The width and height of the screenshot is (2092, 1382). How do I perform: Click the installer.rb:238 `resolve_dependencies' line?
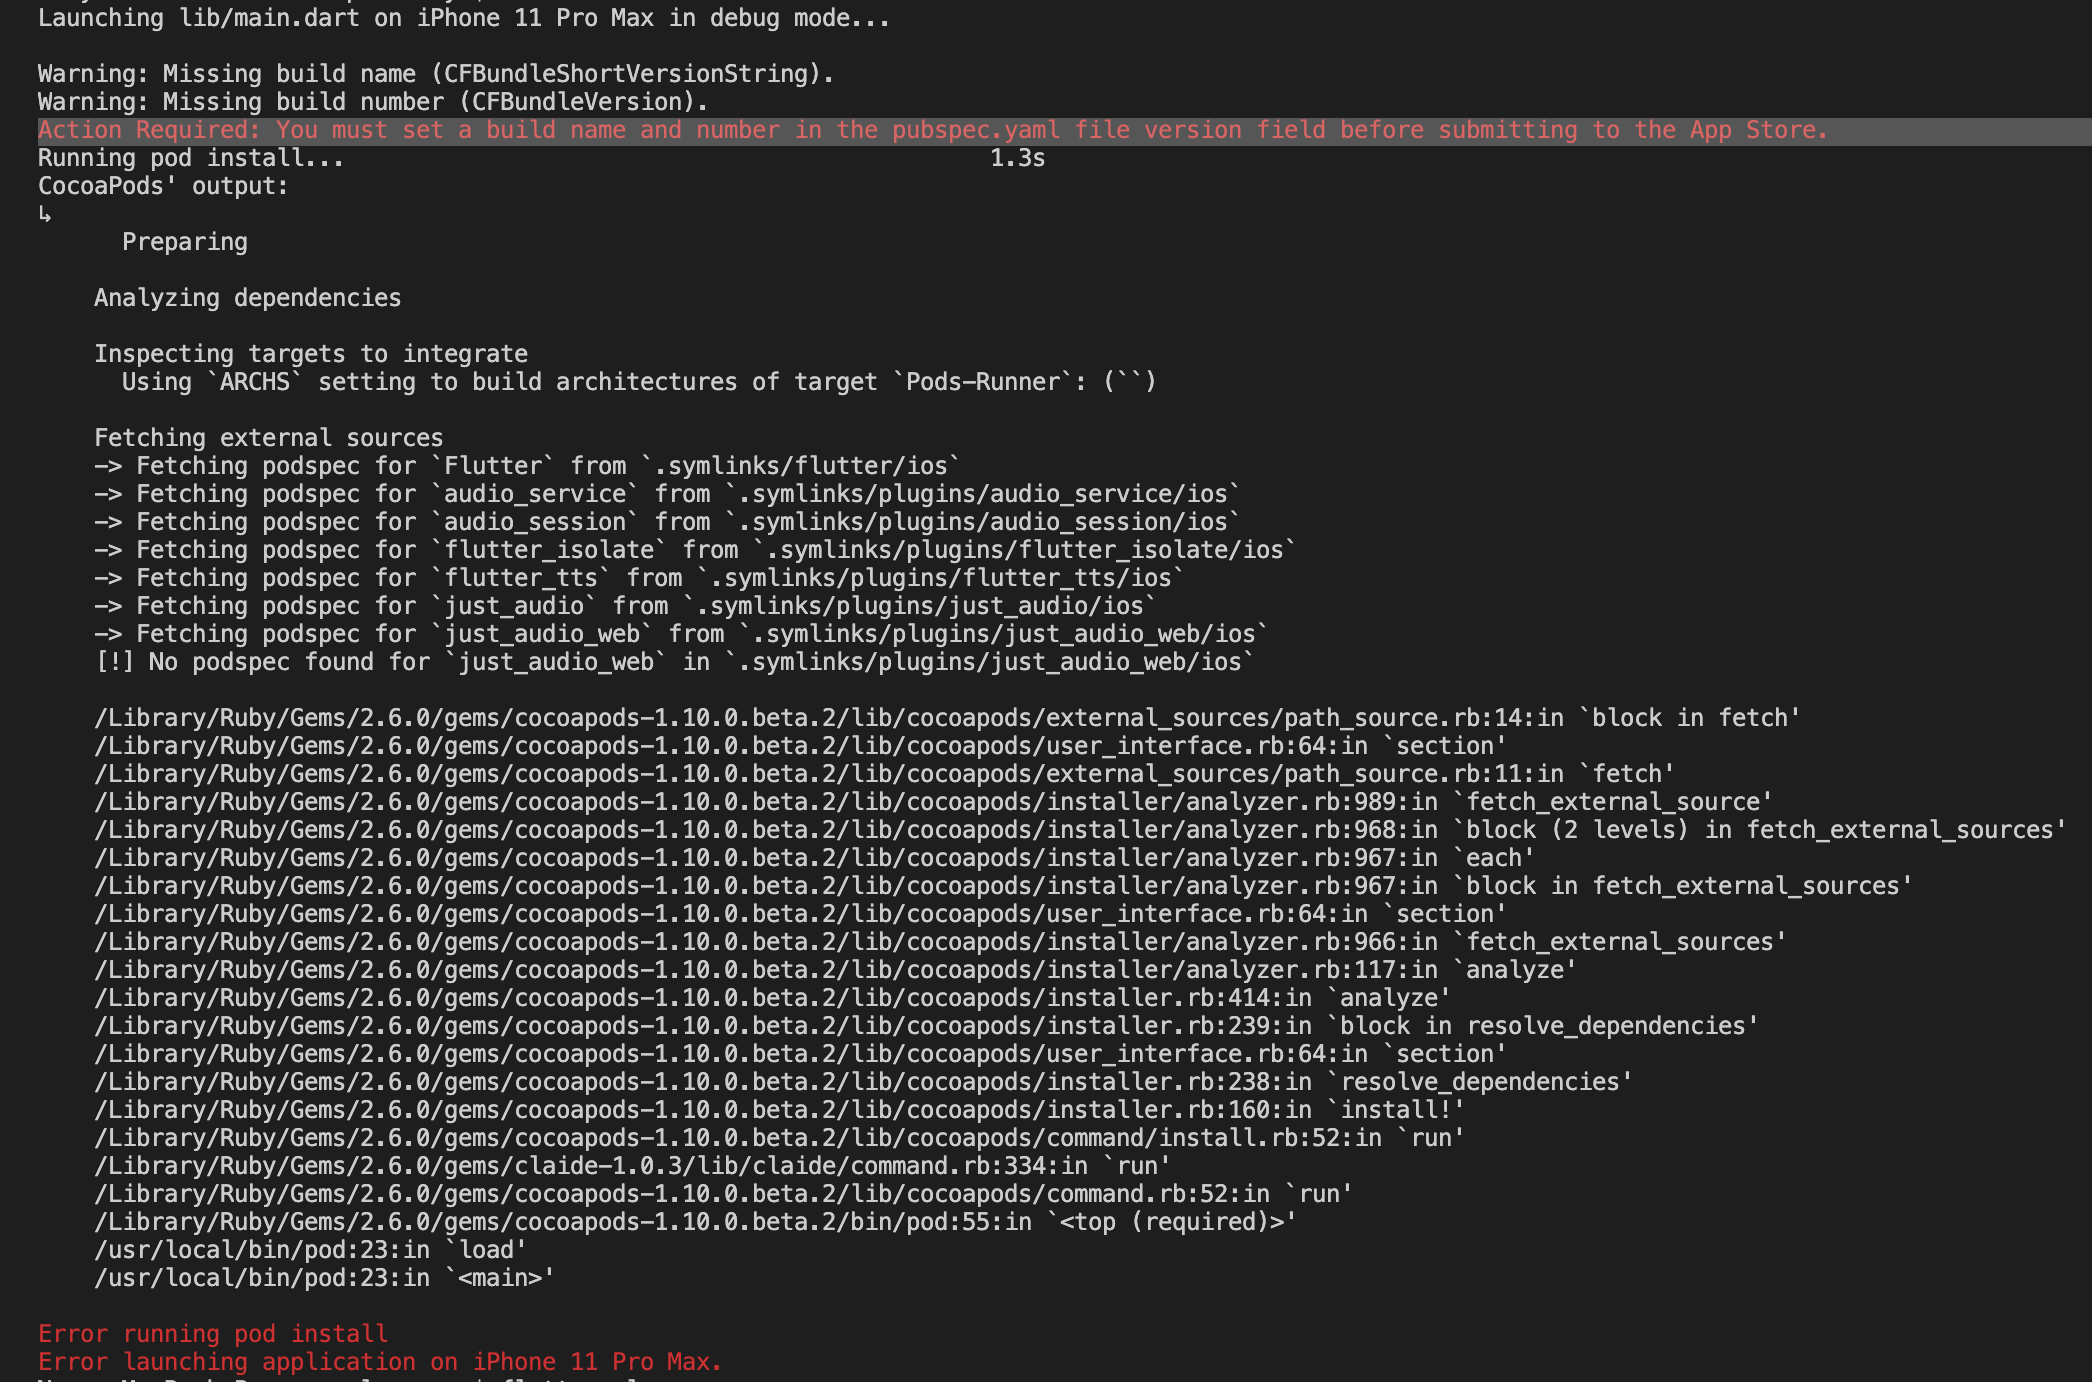(863, 1082)
